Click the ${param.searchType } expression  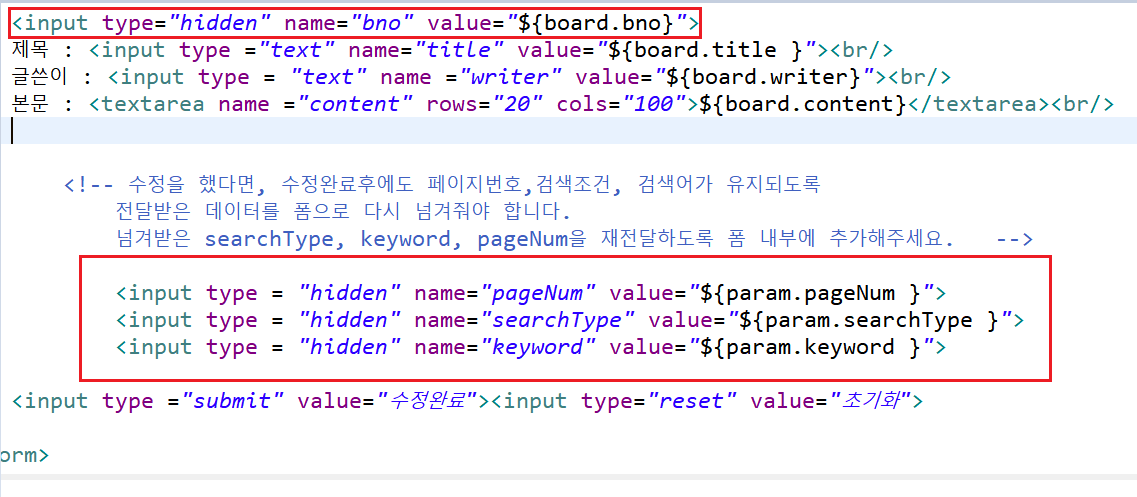(867, 321)
